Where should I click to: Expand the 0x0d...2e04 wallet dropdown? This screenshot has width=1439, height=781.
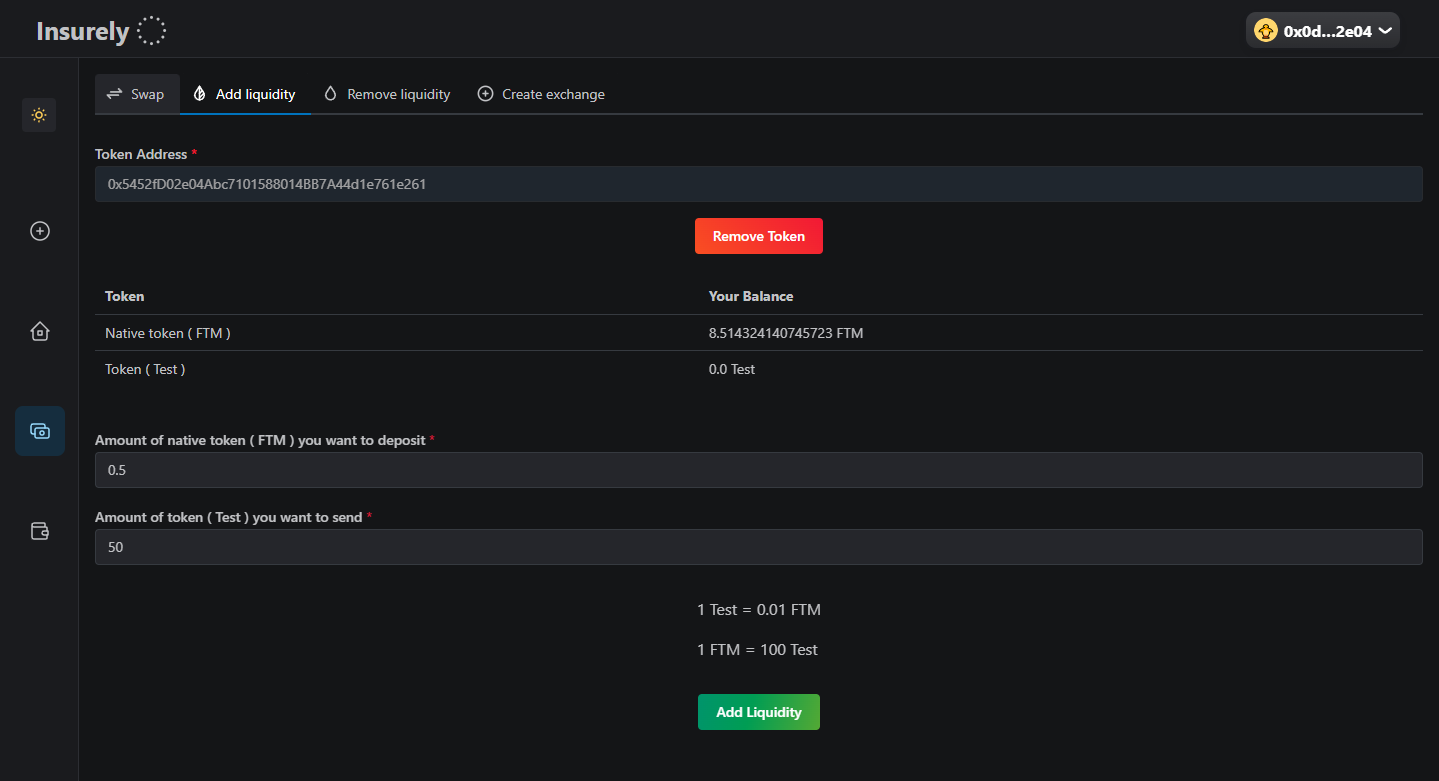coord(1322,30)
